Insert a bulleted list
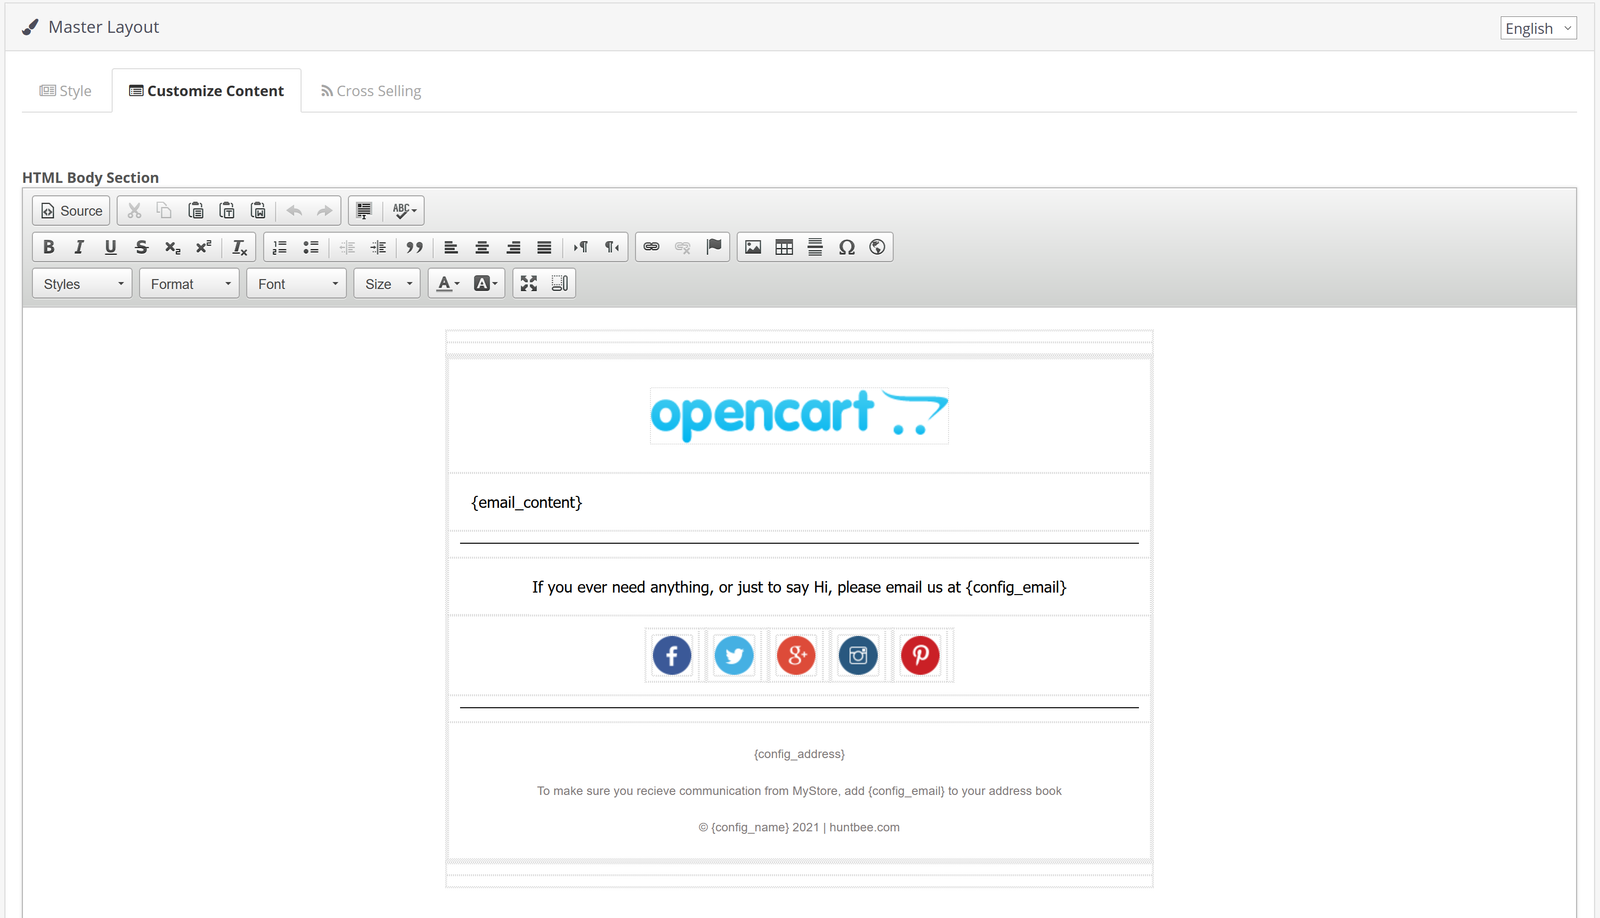The width and height of the screenshot is (1600, 918). (x=311, y=247)
